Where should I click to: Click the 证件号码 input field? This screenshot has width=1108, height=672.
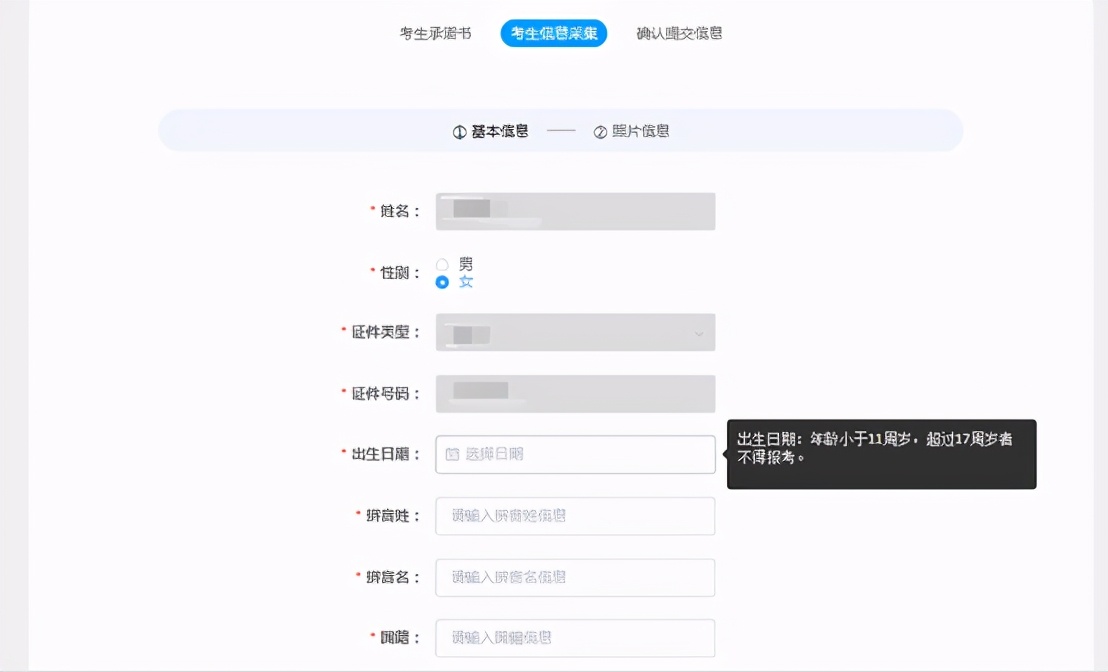click(575, 393)
